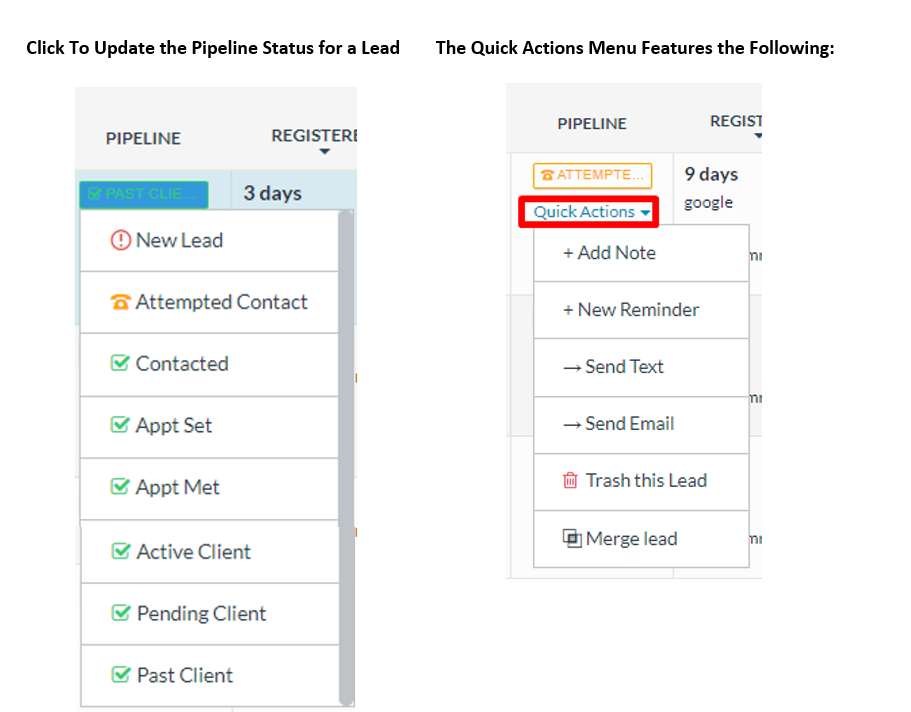Select Contacted in pipeline list
The width and height of the screenshot is (911, 712).
pos(209,364)
